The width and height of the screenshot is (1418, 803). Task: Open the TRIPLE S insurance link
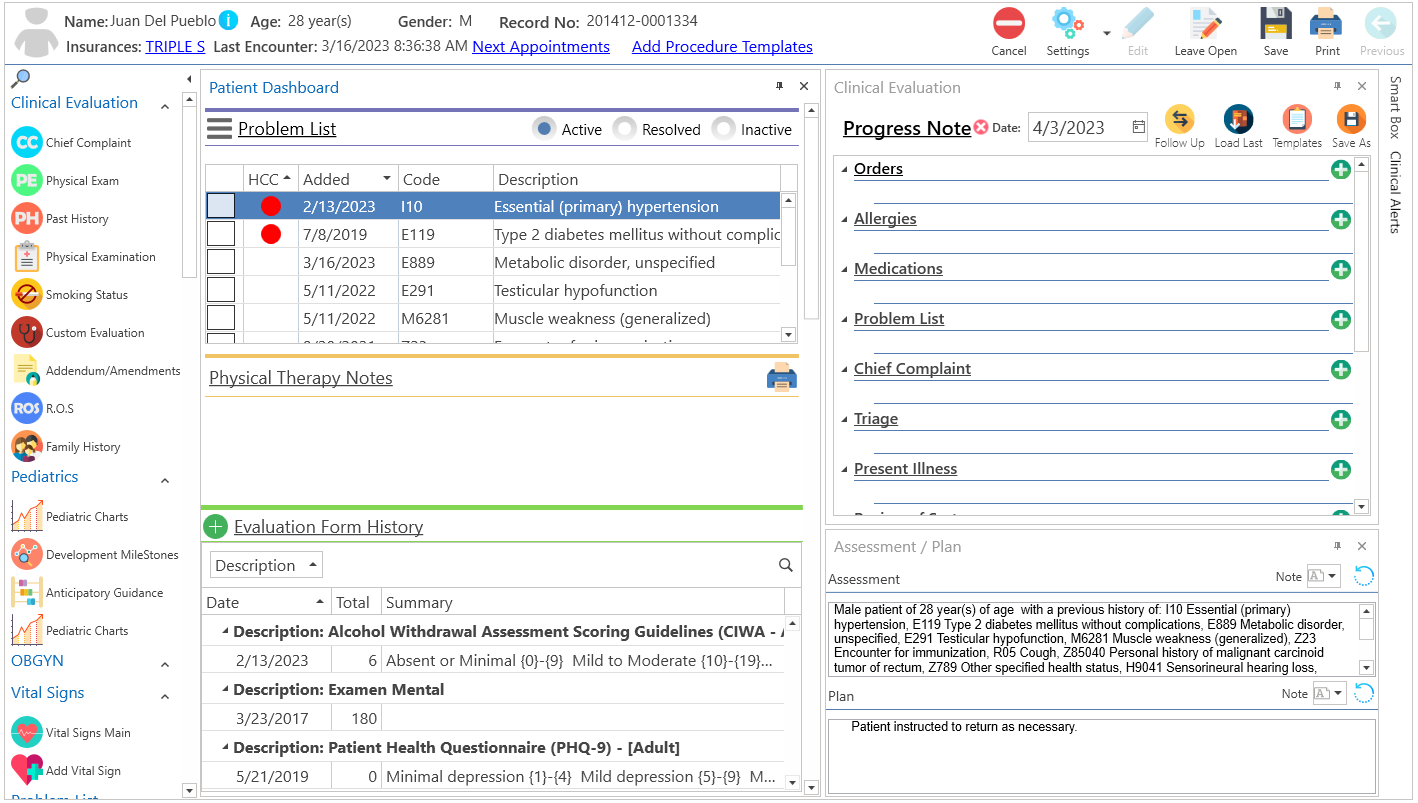tap(175, 46)
